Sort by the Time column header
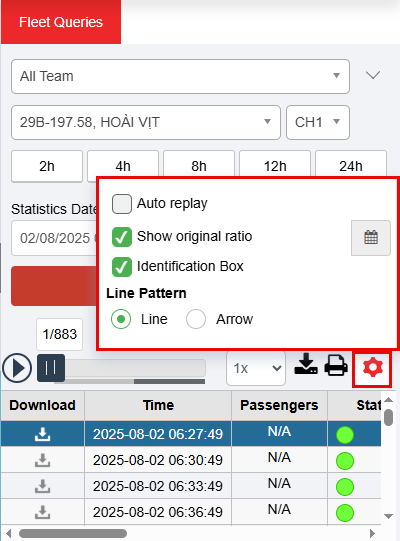 158,405
